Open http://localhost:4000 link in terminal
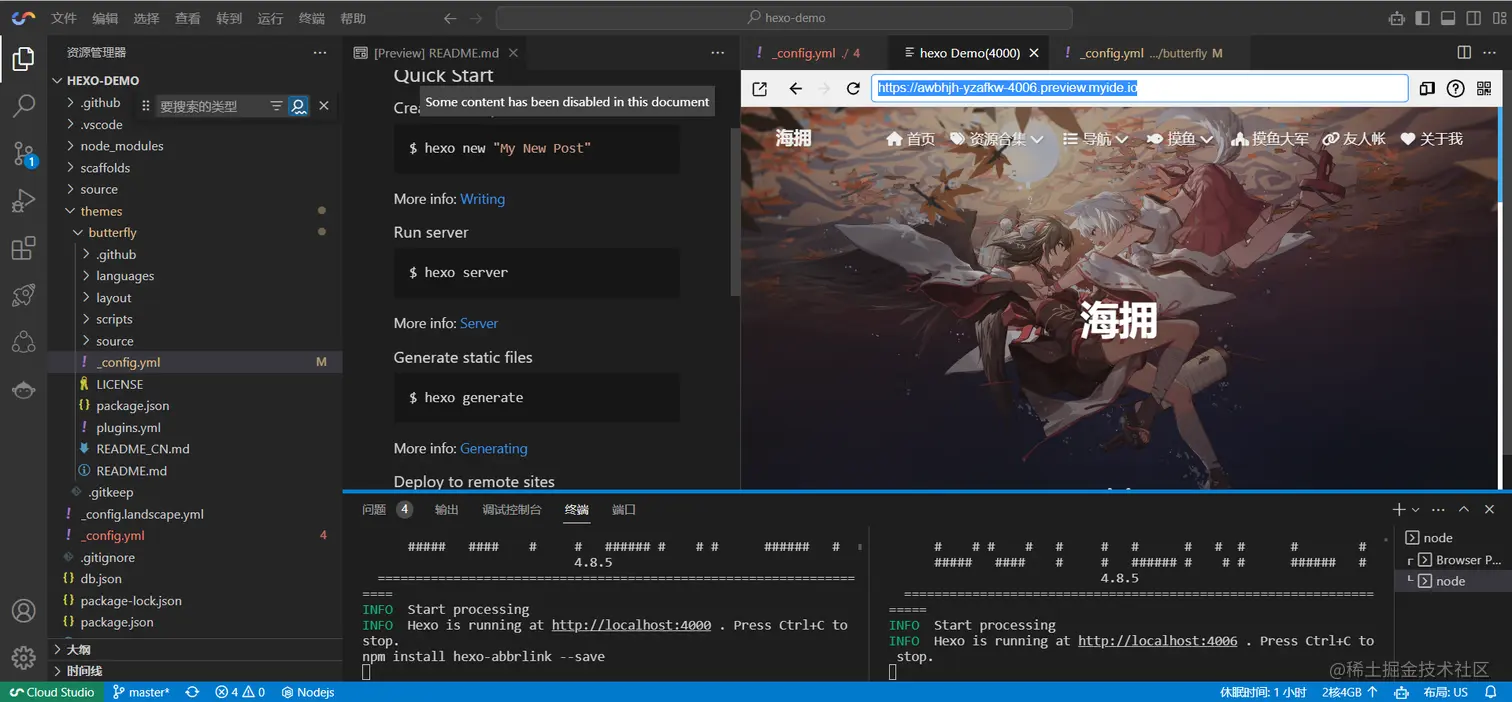Image resolution: width=1512 pixels, height=702 pixels. click(631, 625)
